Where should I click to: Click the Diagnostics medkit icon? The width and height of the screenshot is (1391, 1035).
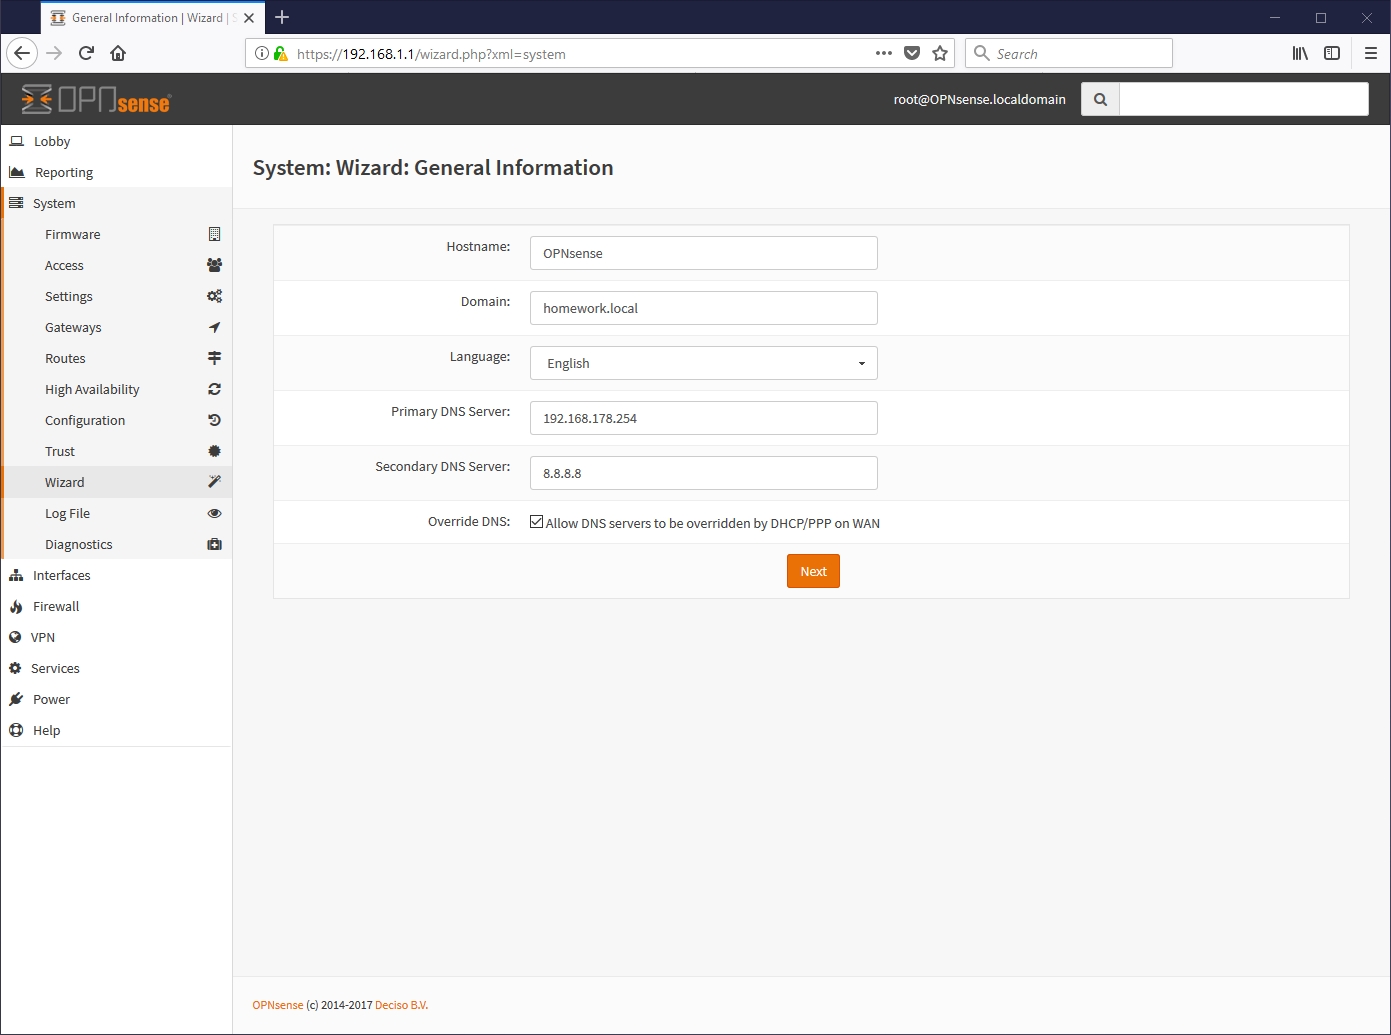click(214, 544)
